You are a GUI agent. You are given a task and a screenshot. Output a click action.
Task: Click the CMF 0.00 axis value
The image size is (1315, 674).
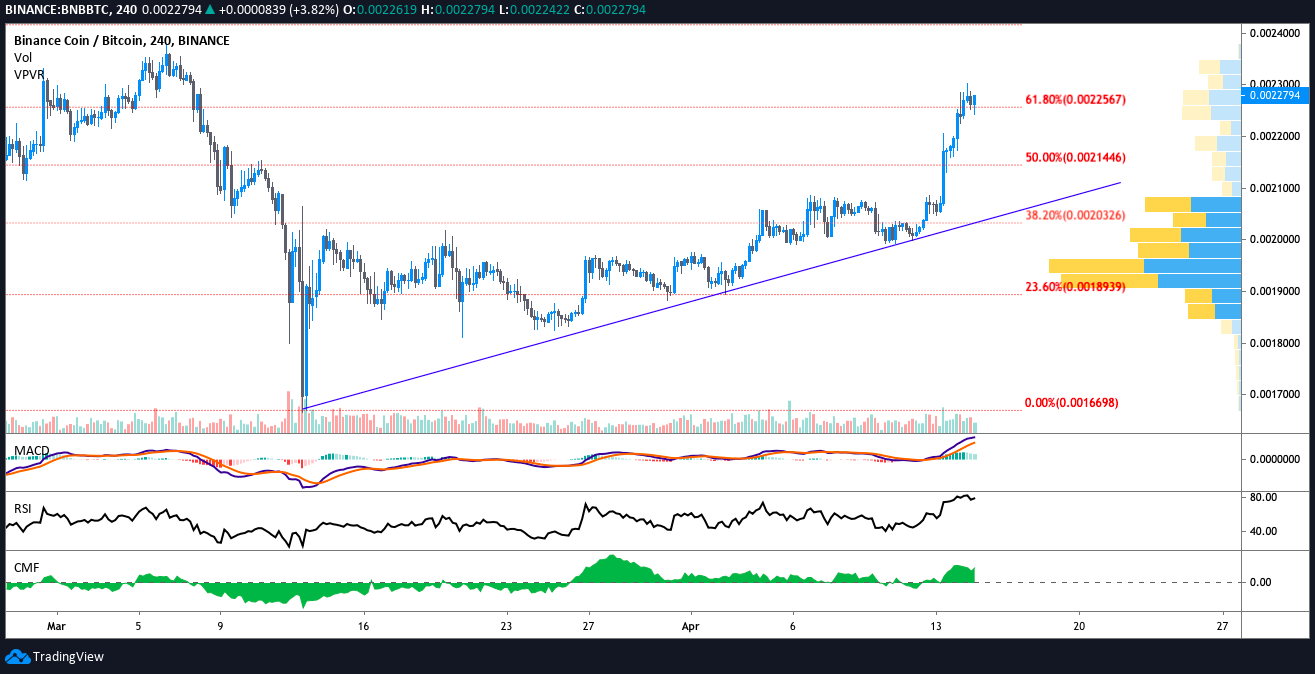tap(1259, 582)
